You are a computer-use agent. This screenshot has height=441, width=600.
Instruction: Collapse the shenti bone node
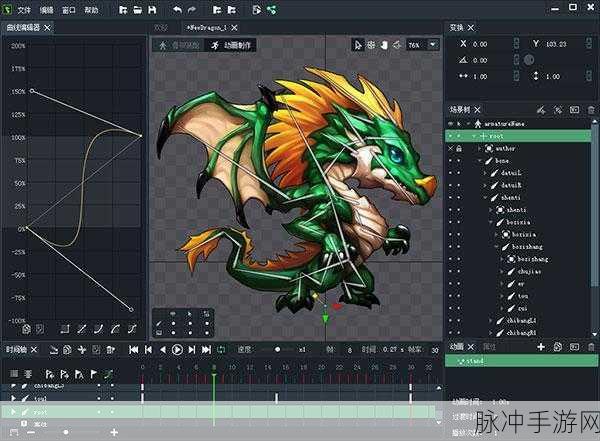coord(485,198)
